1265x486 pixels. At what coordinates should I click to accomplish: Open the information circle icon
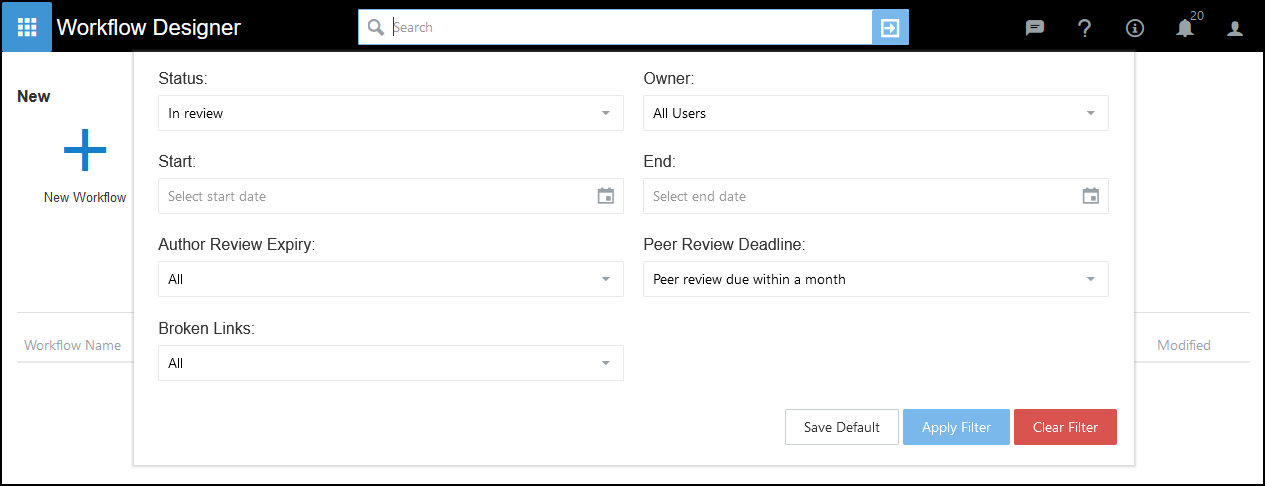[x=1134, y=28]
